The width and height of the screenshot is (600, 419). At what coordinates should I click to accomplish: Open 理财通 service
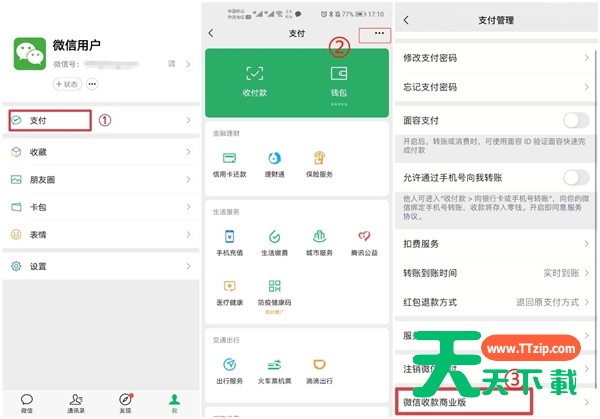click(x=274, y=165)
